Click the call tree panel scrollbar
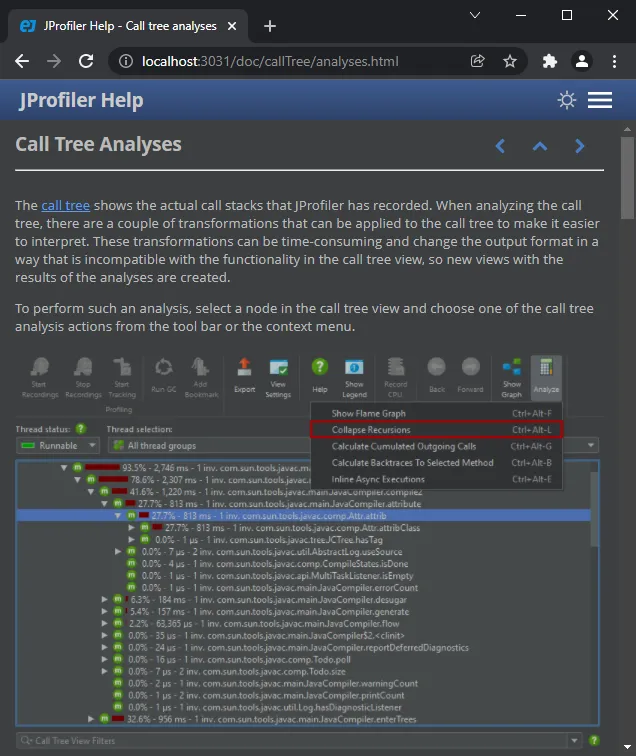Viewport: 636px width, 756px height. (594, 509)
